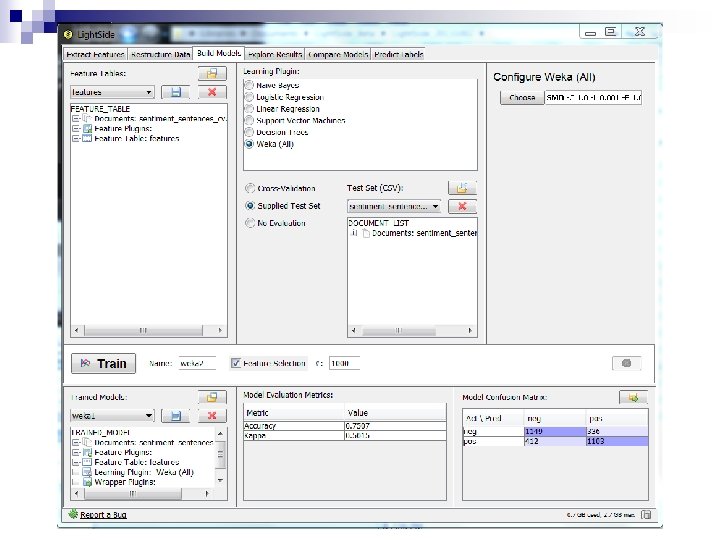Toggle the Feature Selection checkbox
This screenshot has height=540, width=720.
[x=236, y=363]
